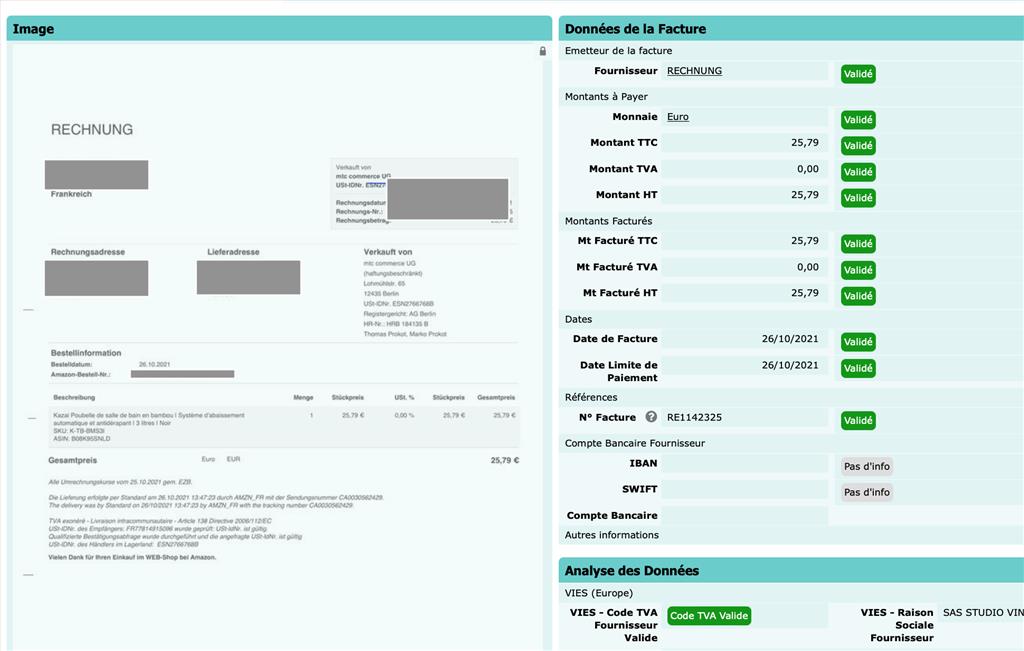Click Validé next to Date de Facture

click(x=857, y=342)
